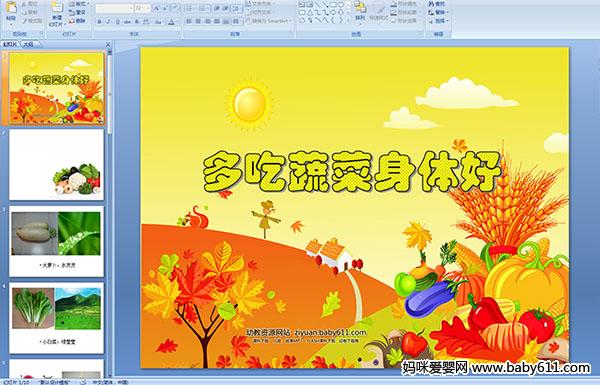Click the Find icon in editing group
Viewport: 600px width, 385px height.
437,4
